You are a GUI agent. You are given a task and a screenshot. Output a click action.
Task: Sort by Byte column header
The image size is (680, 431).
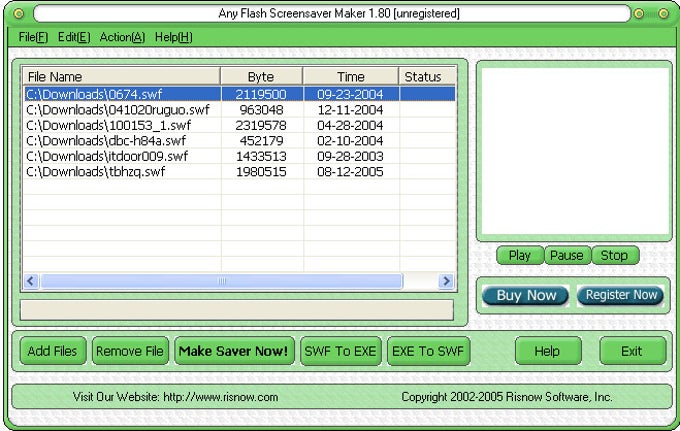coord(262,77)
